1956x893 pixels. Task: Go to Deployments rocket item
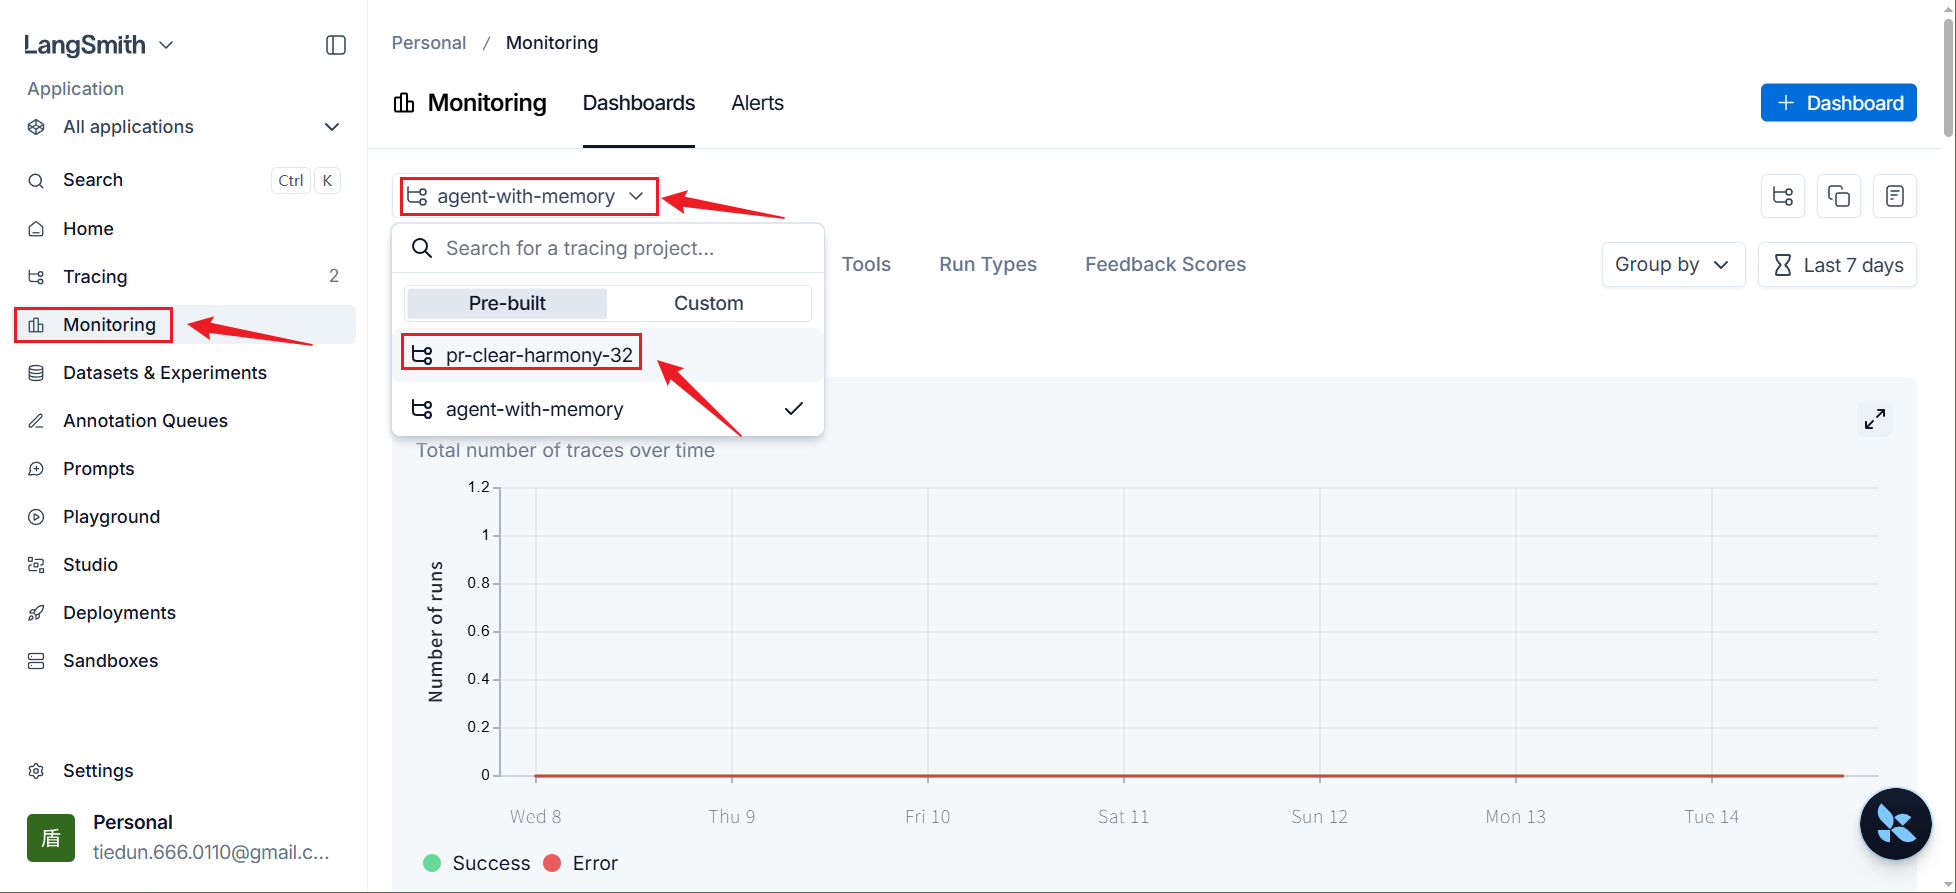click(119, 613)
